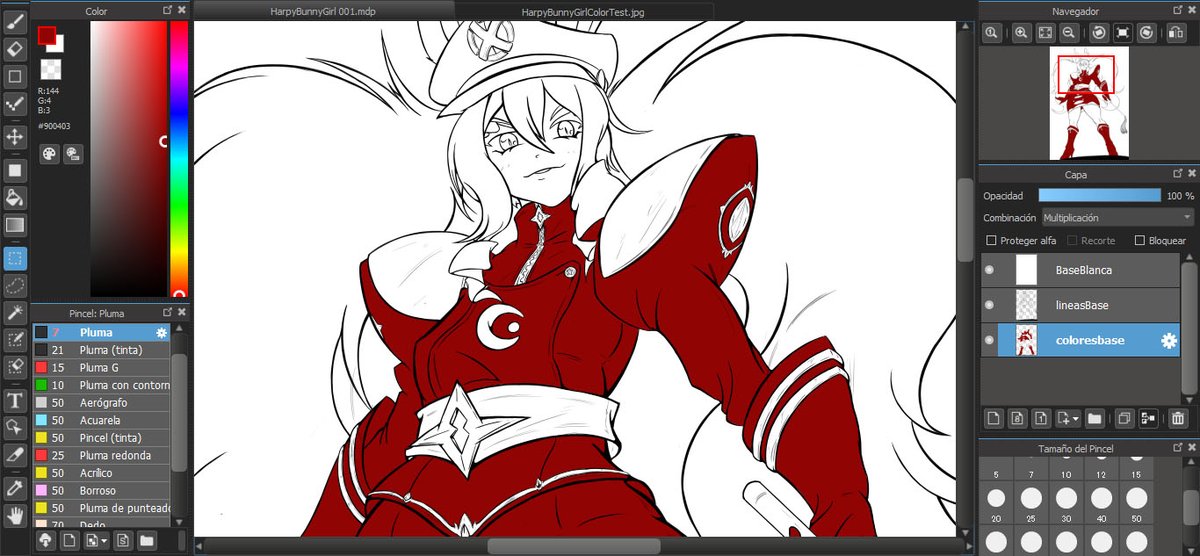1200x556 pixels.
Task: Fit canvas to window in Navegador
Action: click(x=1045, y=33)
